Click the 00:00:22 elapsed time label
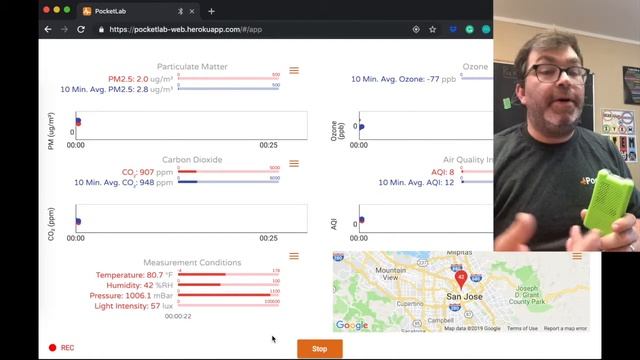 [x=178, y=316]
